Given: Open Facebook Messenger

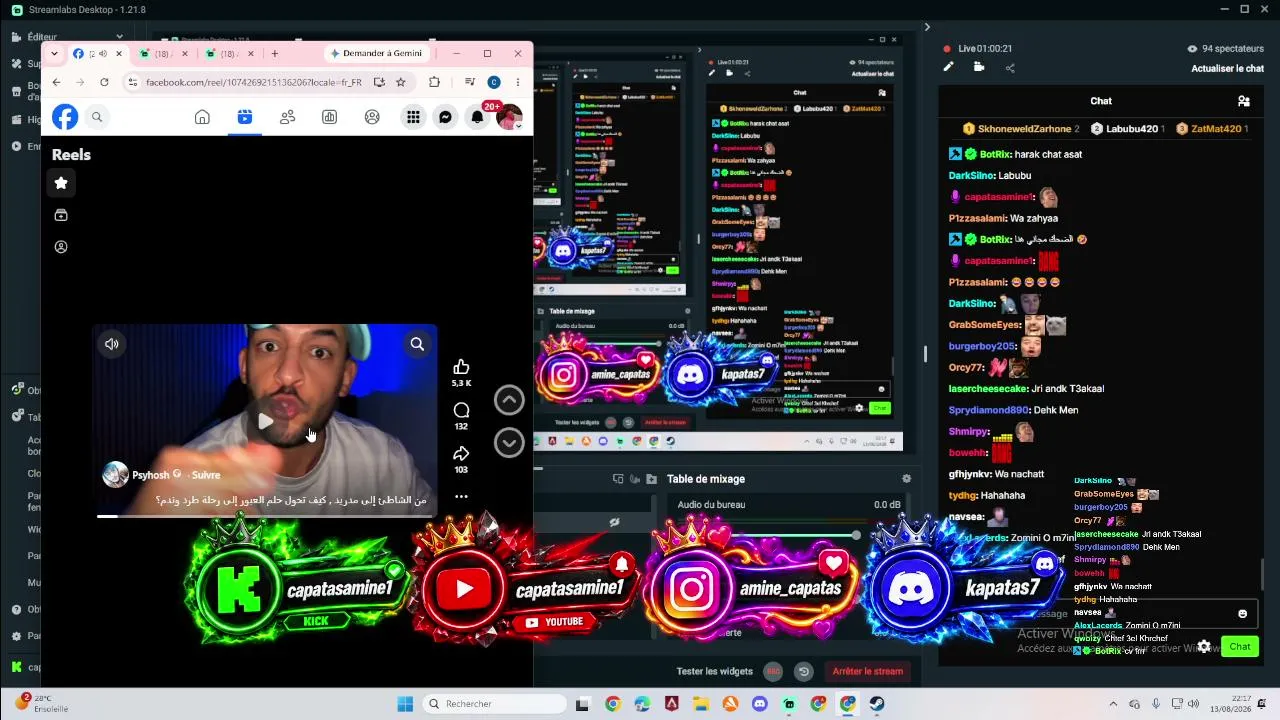Looking at the screenshot, I should pos(446,117).
